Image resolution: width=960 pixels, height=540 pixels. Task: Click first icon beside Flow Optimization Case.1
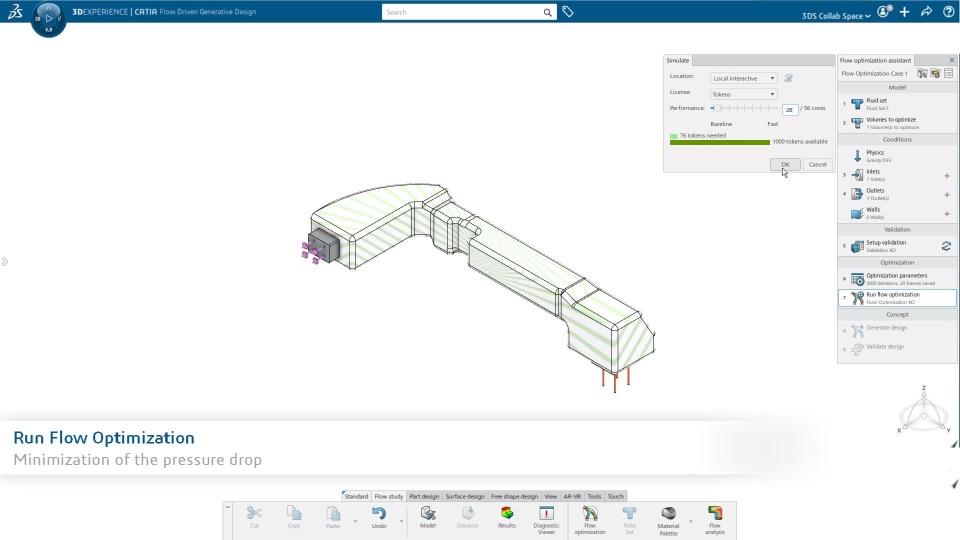922,73
